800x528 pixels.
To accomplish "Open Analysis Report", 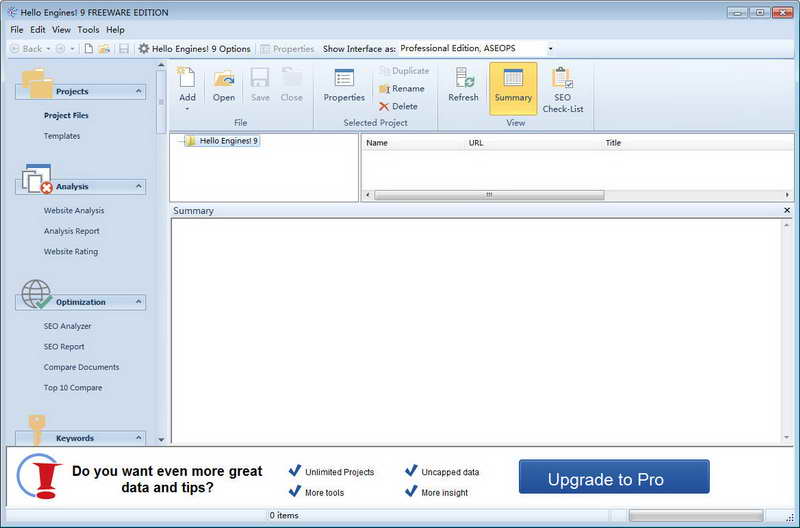I will coord(71,231).
